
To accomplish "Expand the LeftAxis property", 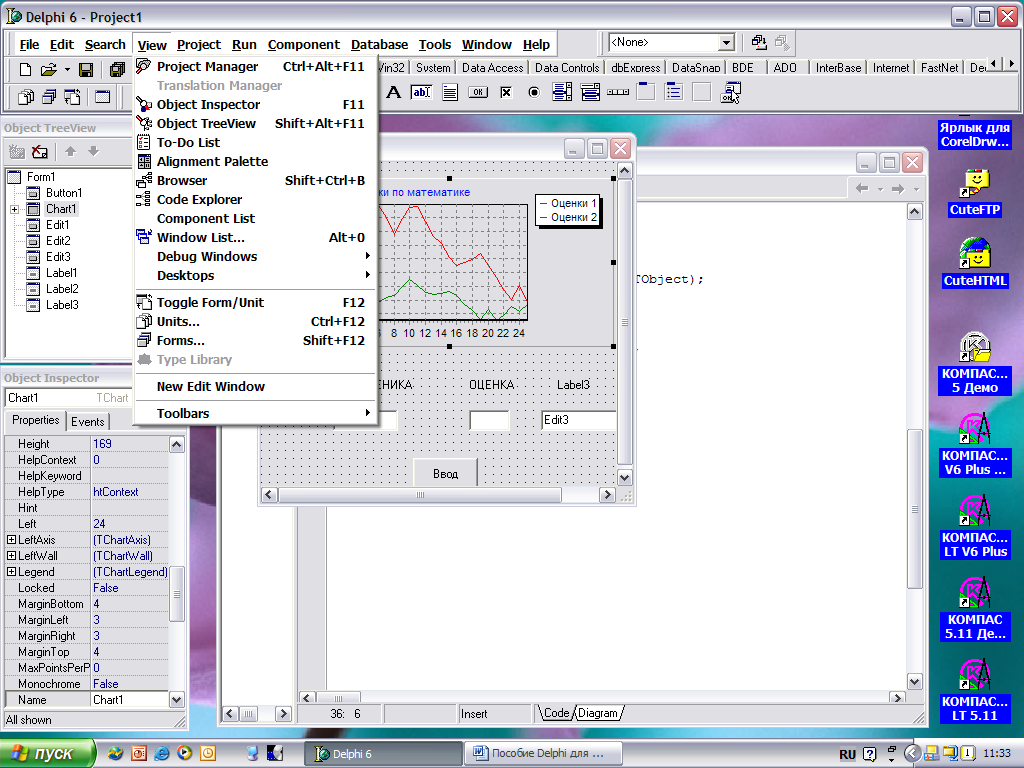I will pyautogui.click(x=11, y=539).
